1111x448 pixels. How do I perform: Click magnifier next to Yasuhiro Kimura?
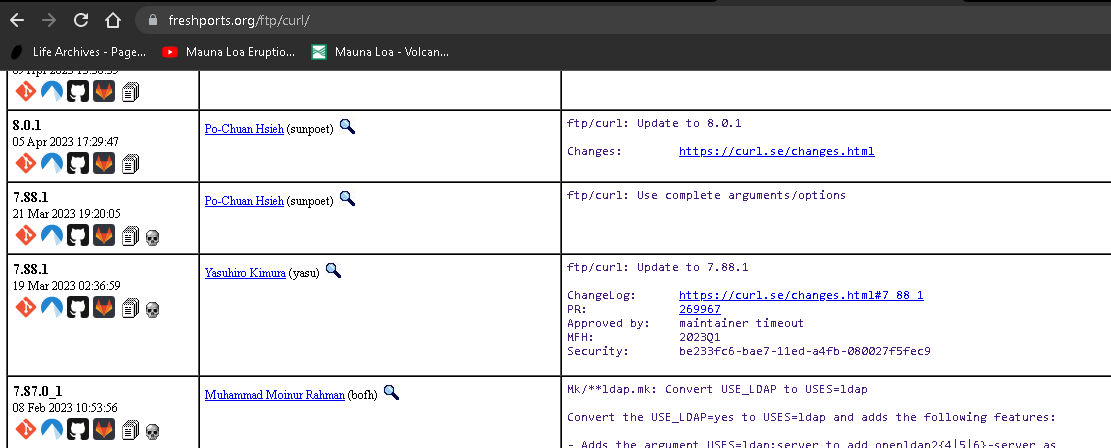click(333, 270)
